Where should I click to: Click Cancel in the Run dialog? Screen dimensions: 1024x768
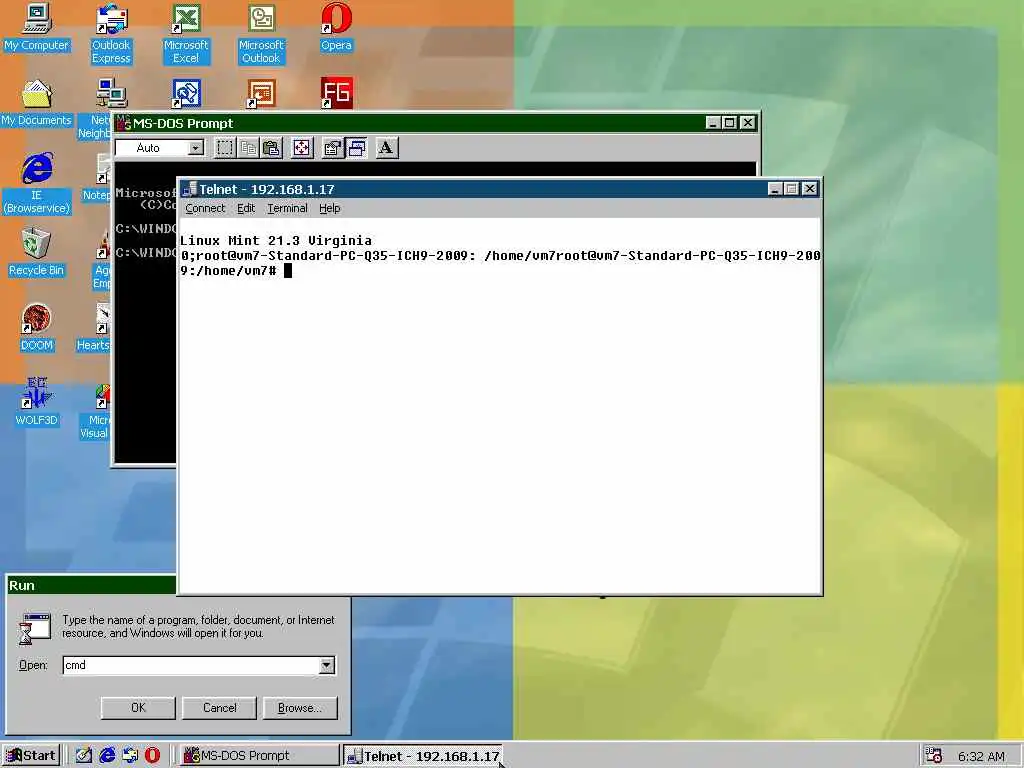pos(219,708)
